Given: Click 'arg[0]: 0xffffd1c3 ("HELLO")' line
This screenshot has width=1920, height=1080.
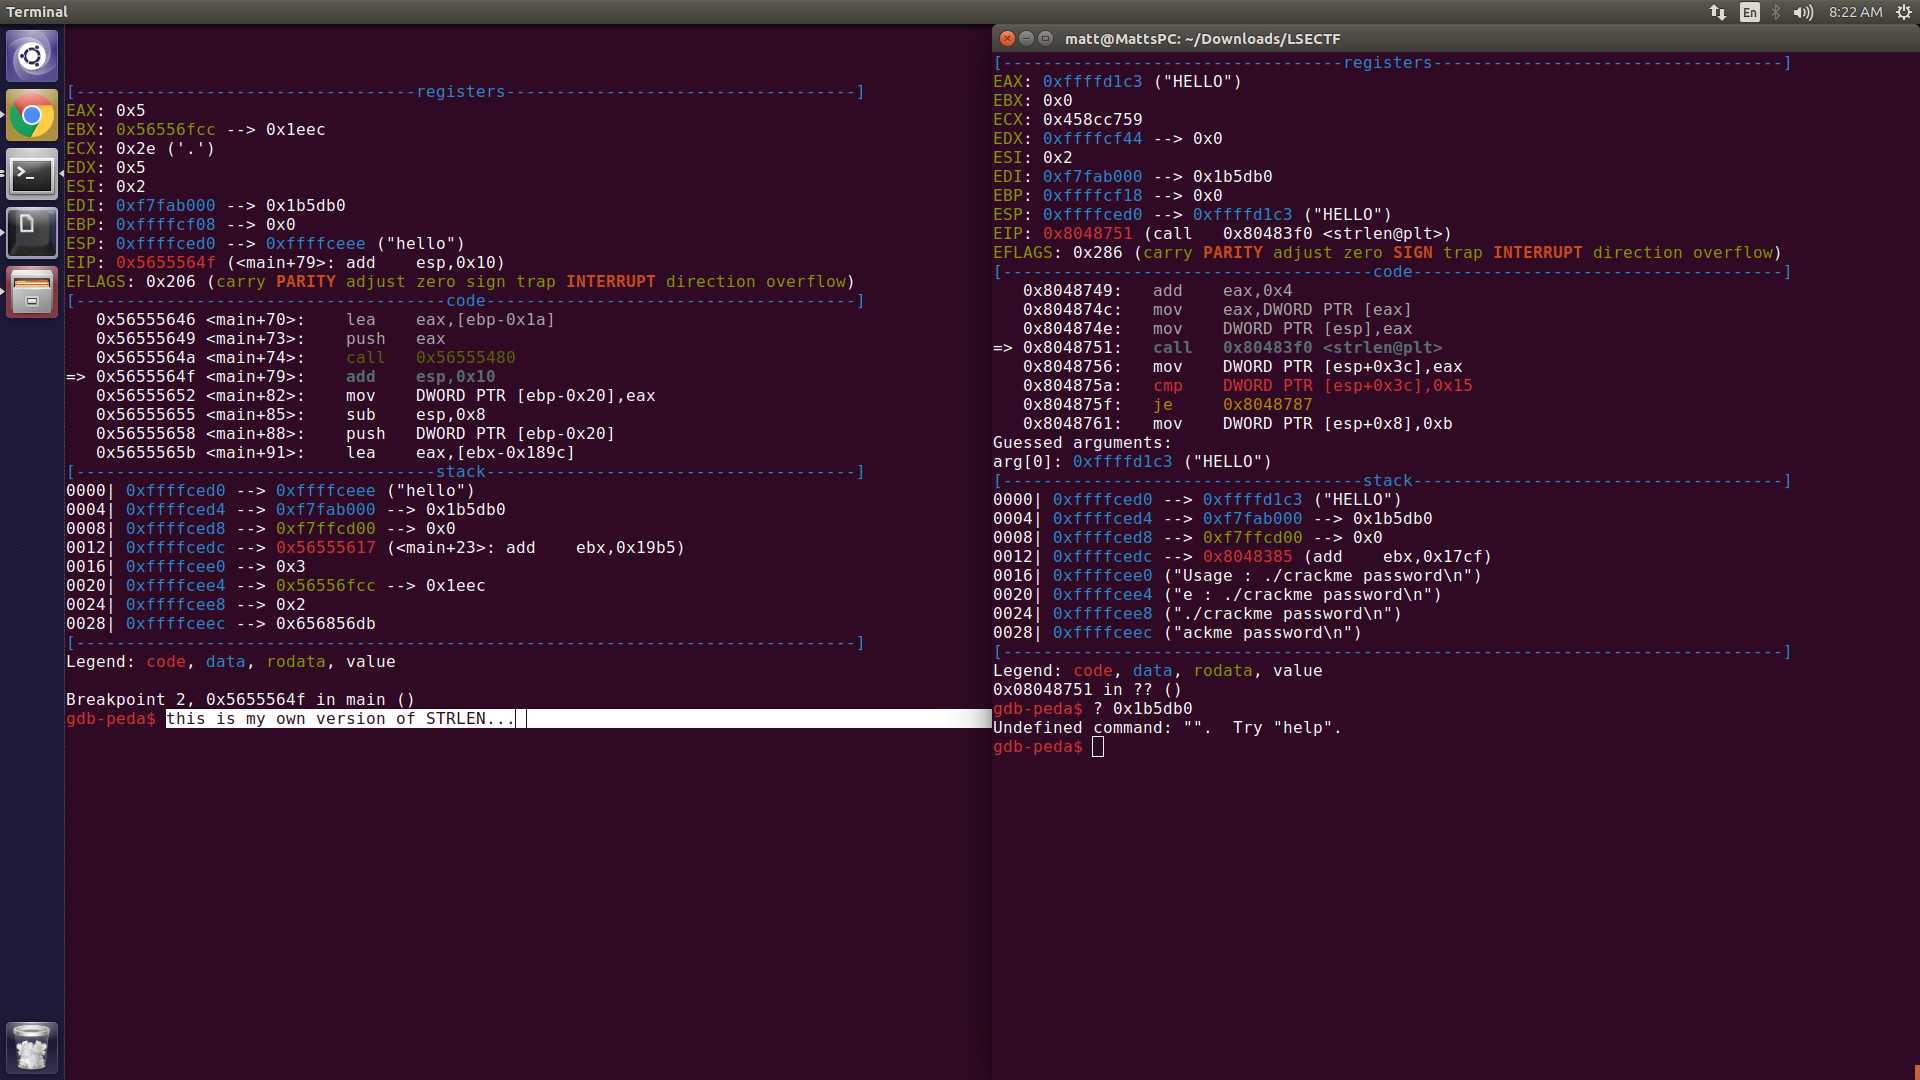Looking at the screenshot, I should [x=1133, y=462].
